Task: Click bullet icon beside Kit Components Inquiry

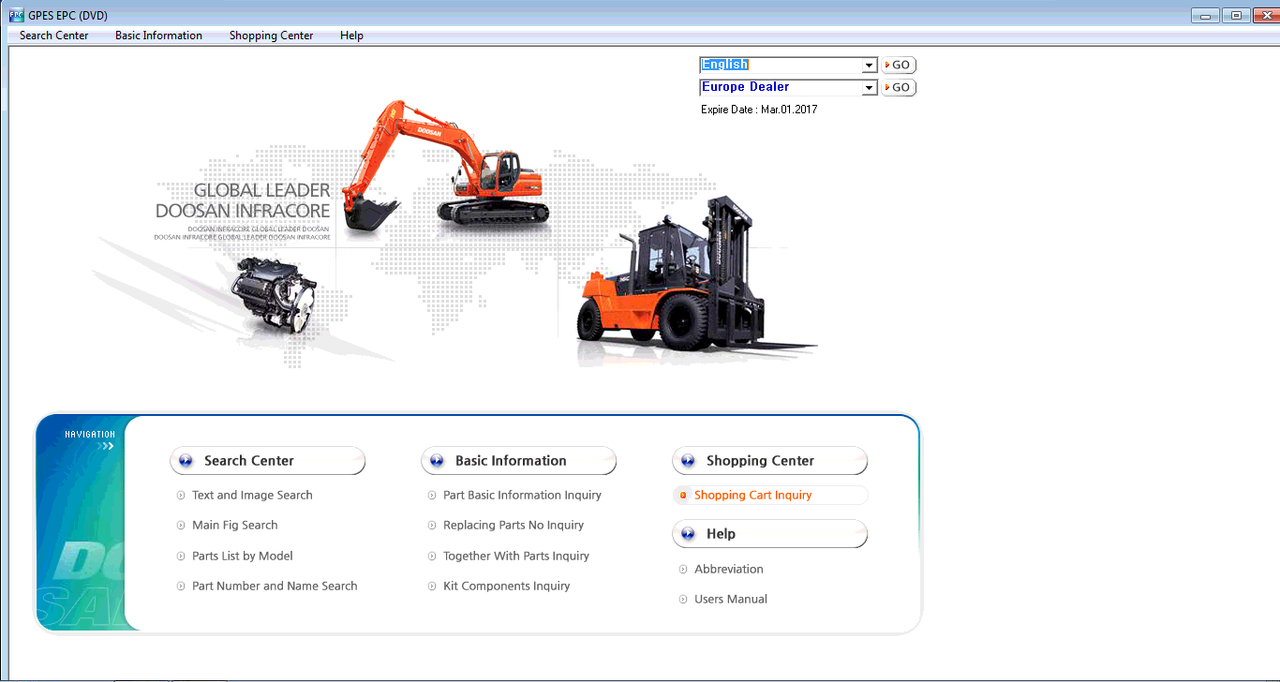Action: click(x=432, y=586)
